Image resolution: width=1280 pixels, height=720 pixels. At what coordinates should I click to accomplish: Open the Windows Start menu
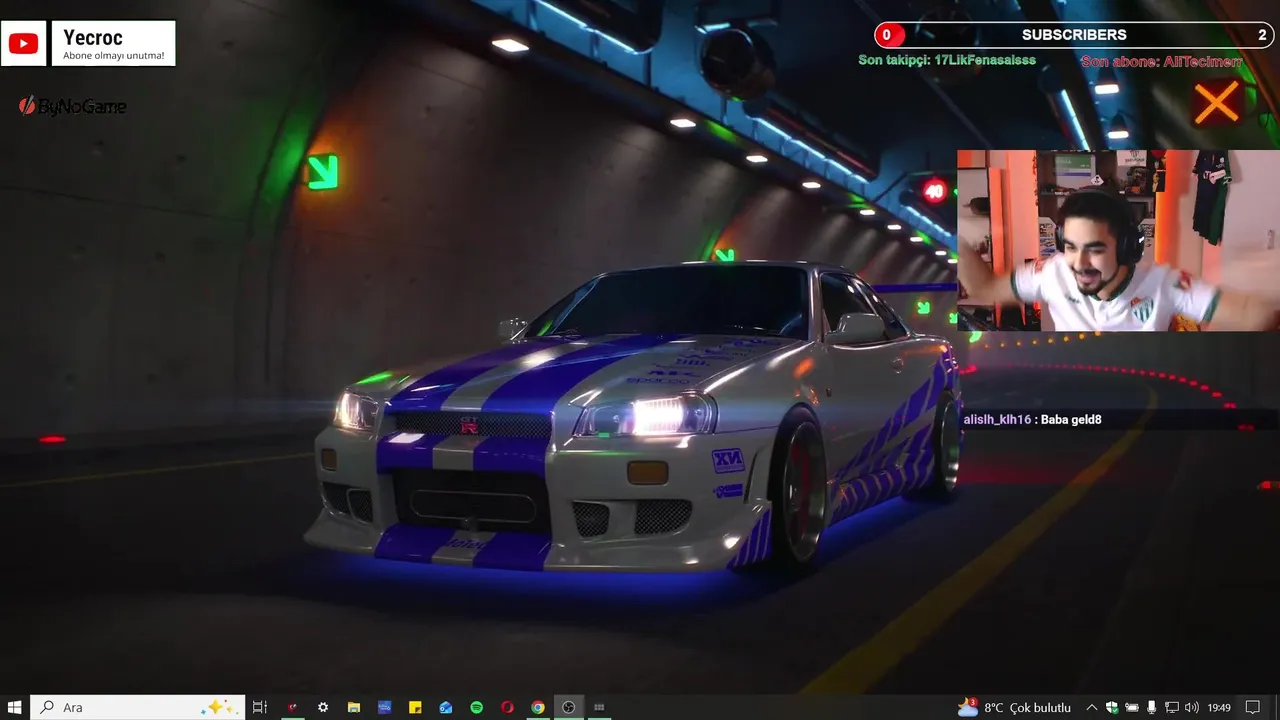pos(15,707)
